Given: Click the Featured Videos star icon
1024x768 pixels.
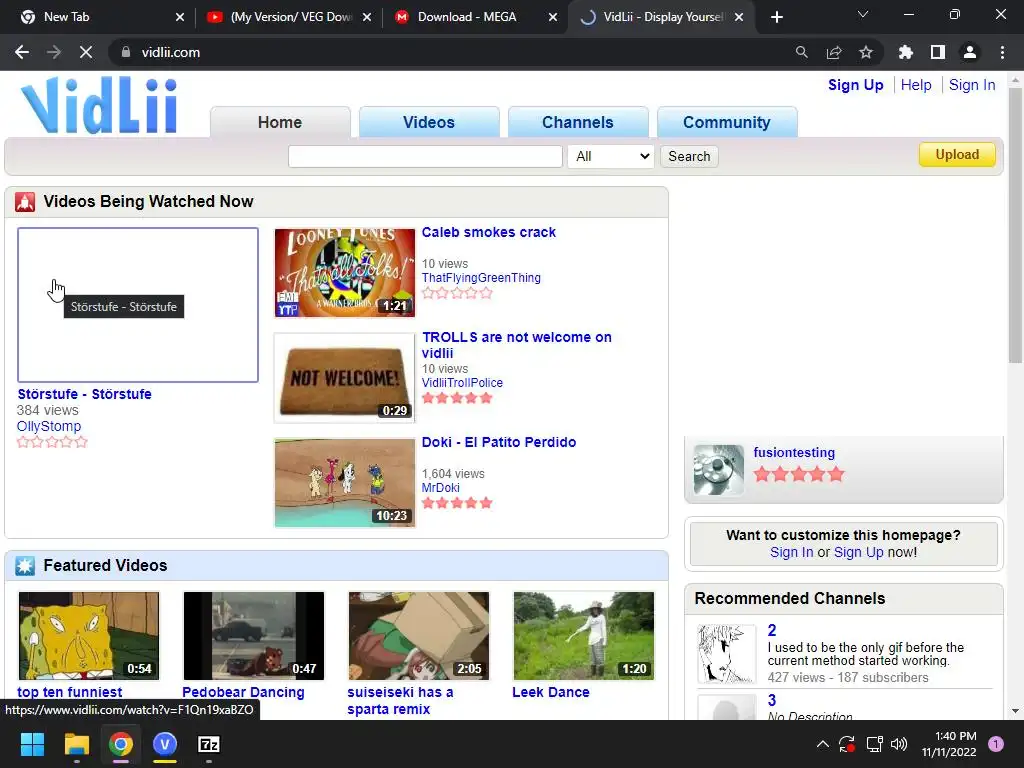Looking at the screenshot, I should 25,566.
